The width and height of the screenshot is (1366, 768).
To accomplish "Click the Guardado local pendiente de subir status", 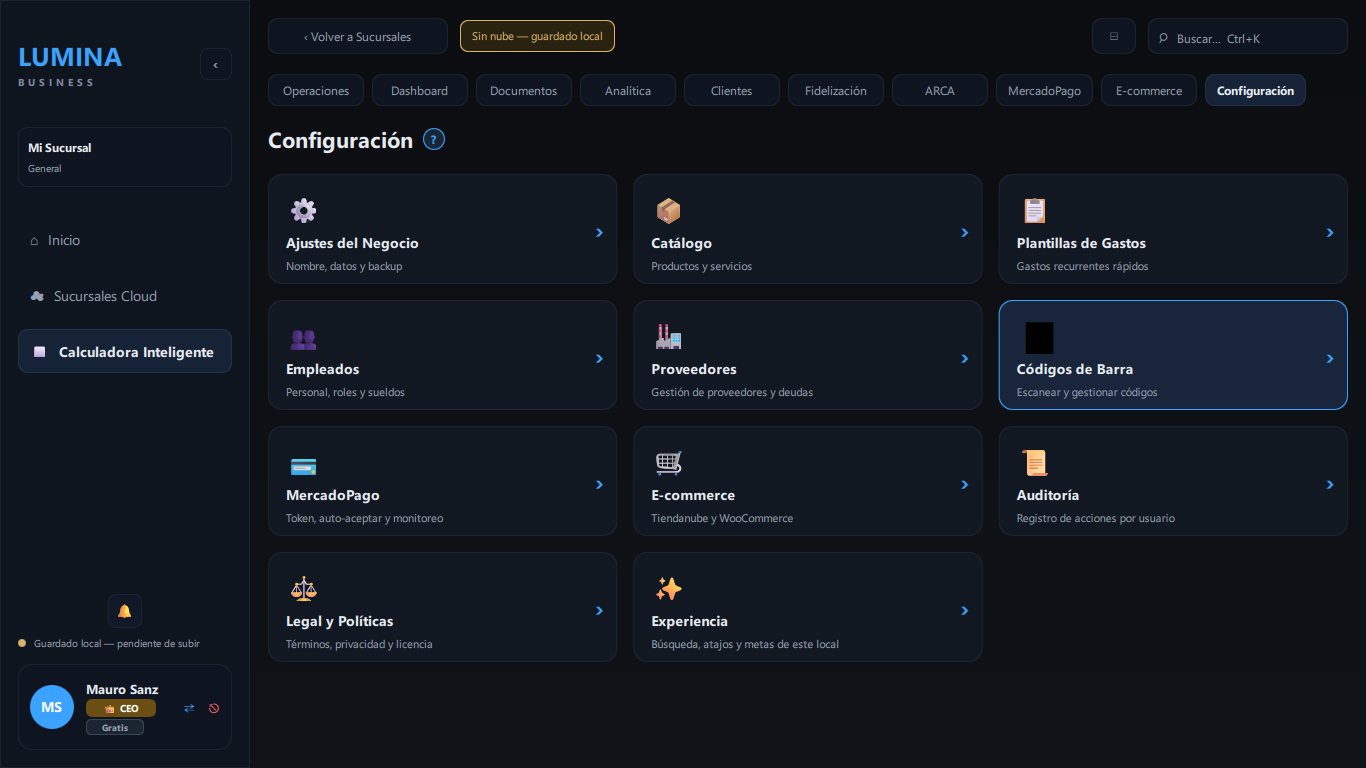I will tap(109, 643).
